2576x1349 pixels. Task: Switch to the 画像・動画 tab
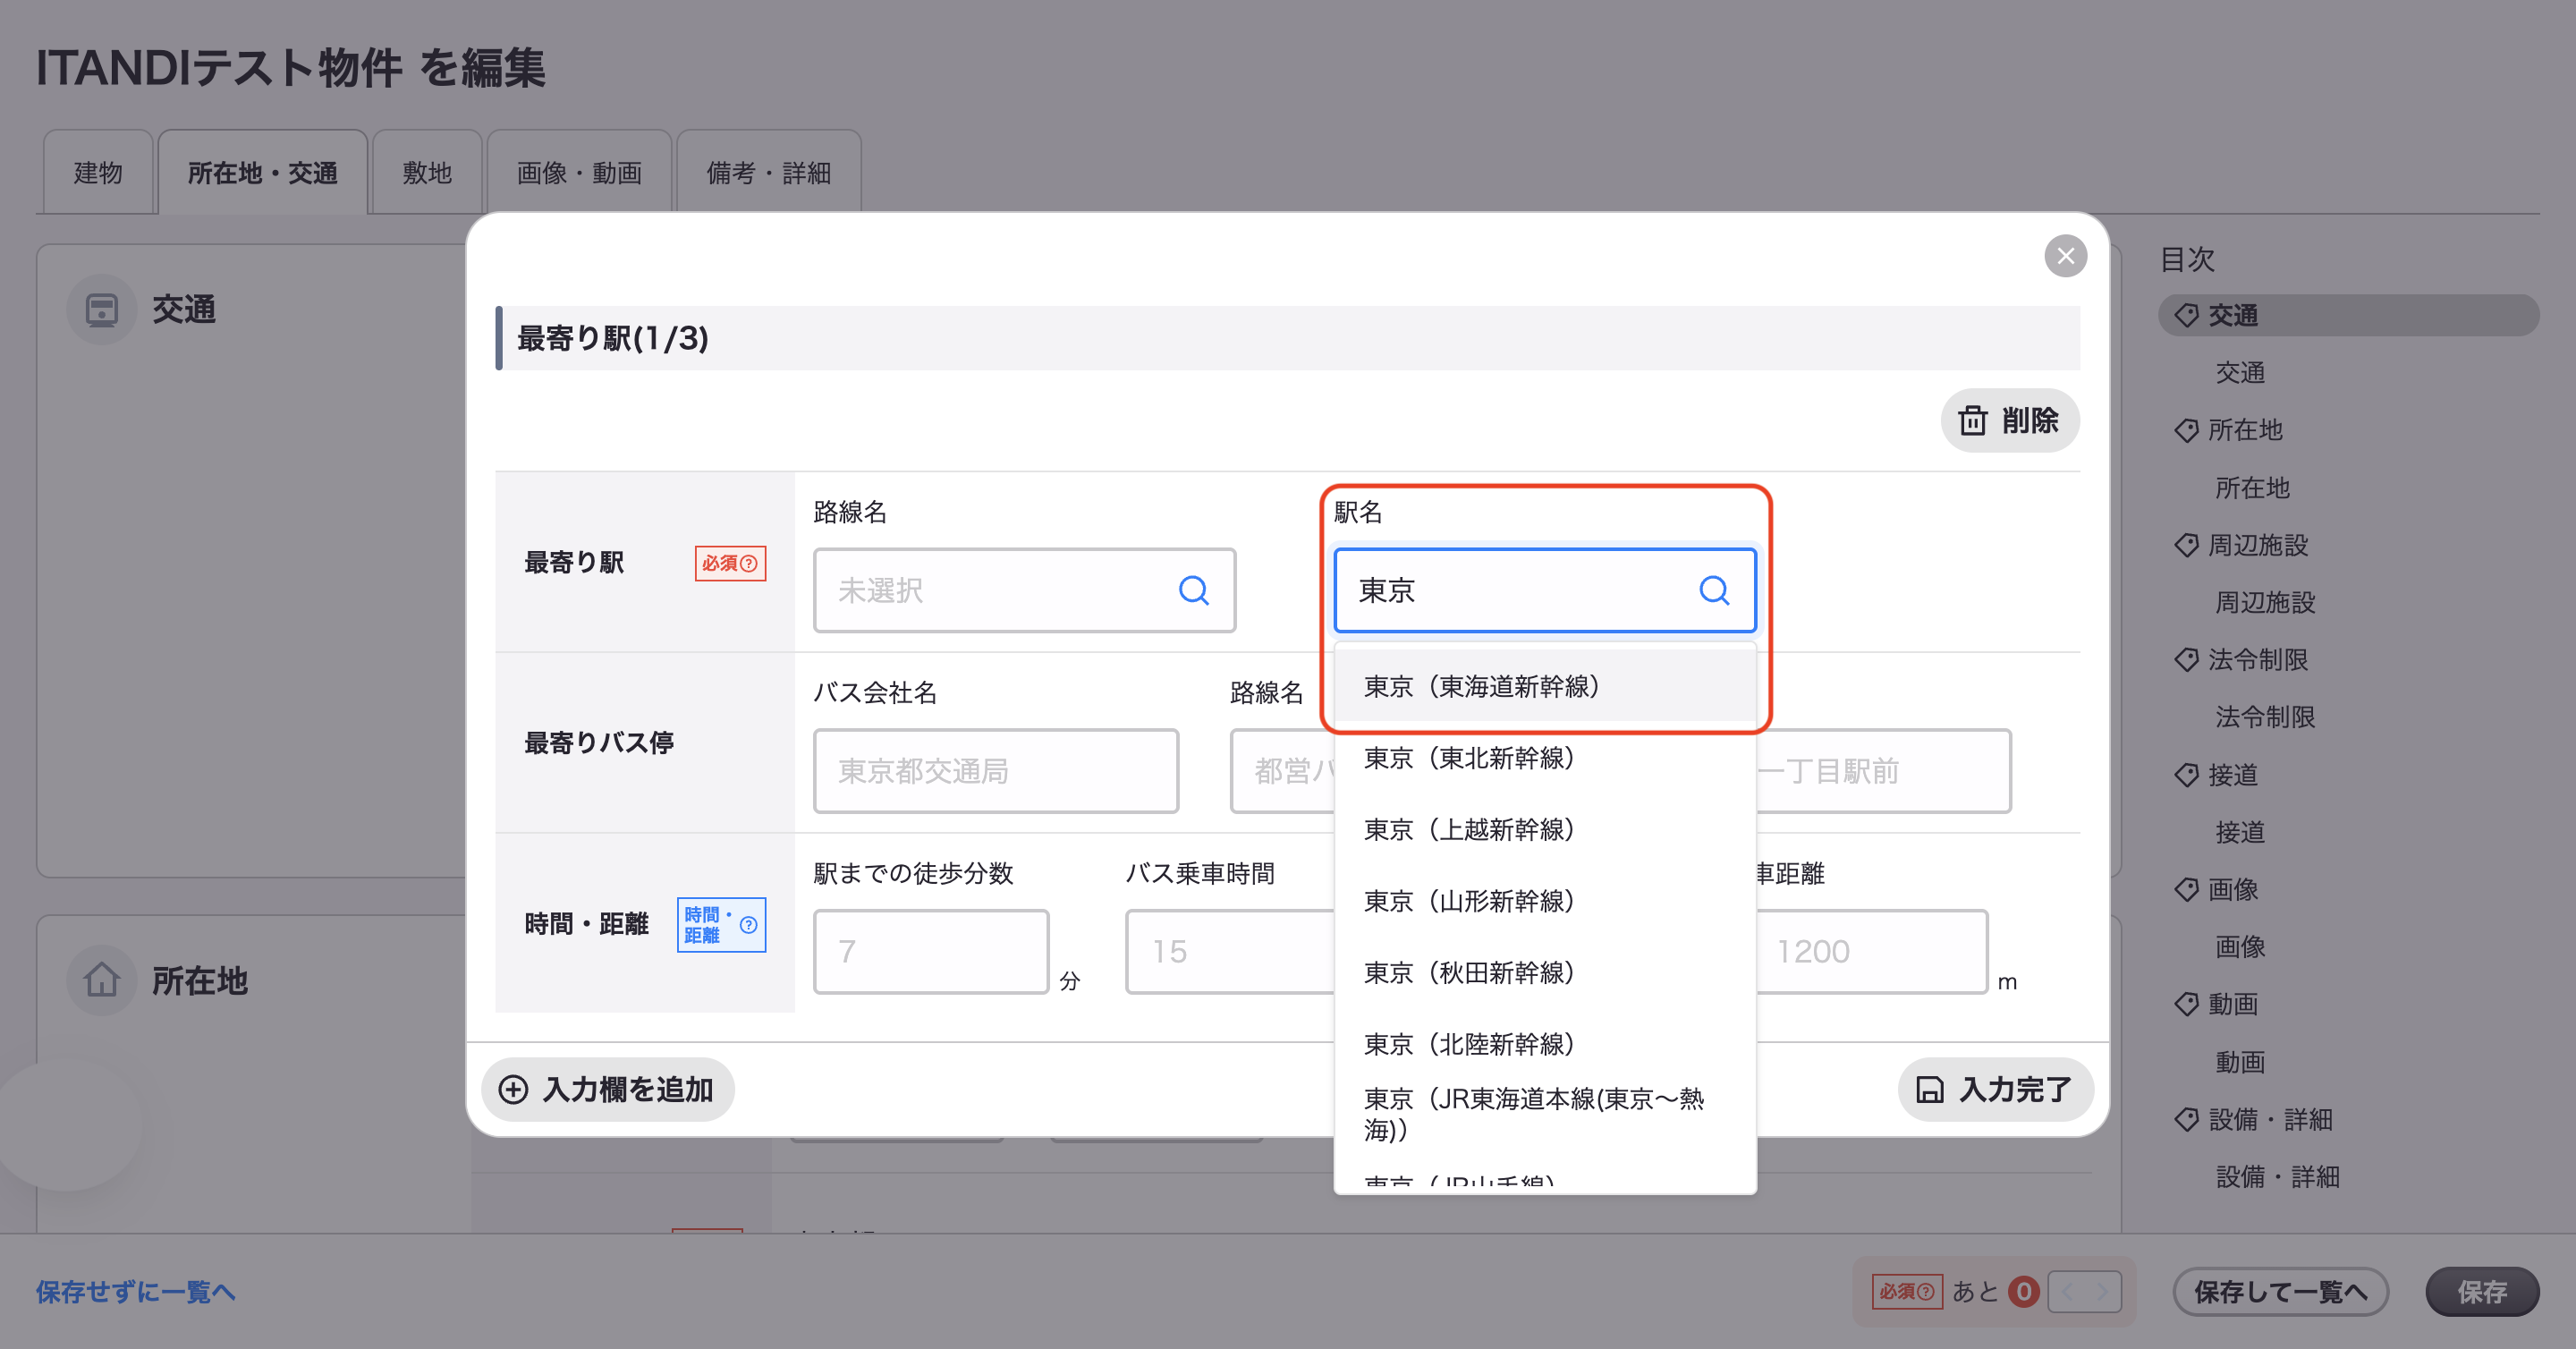[x=579, y=172]
